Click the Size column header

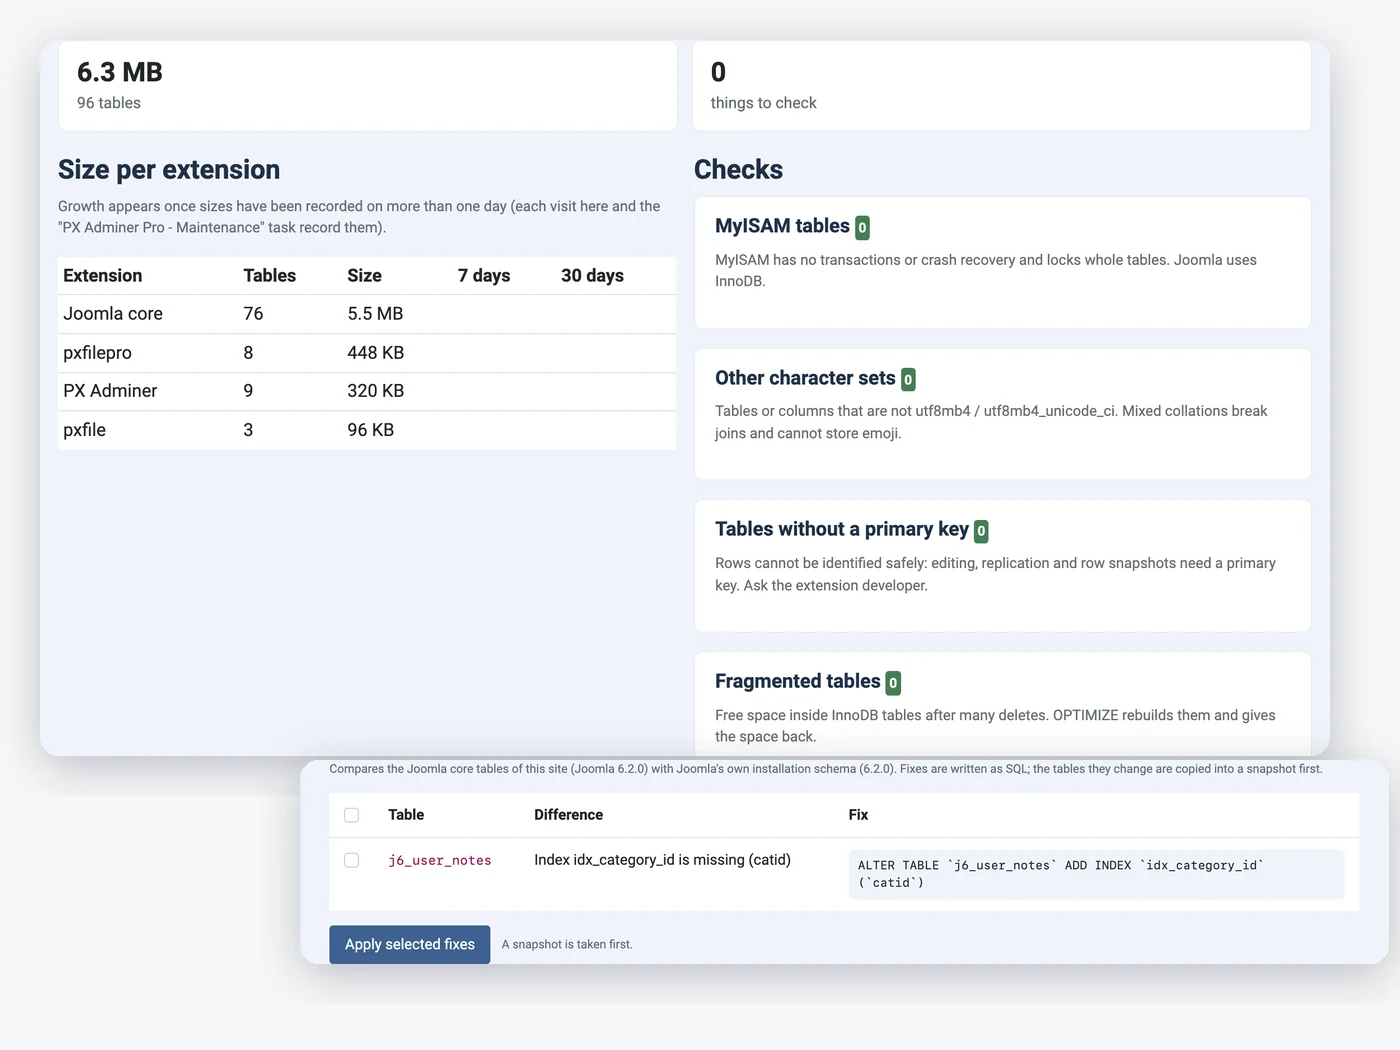point(365,276)
